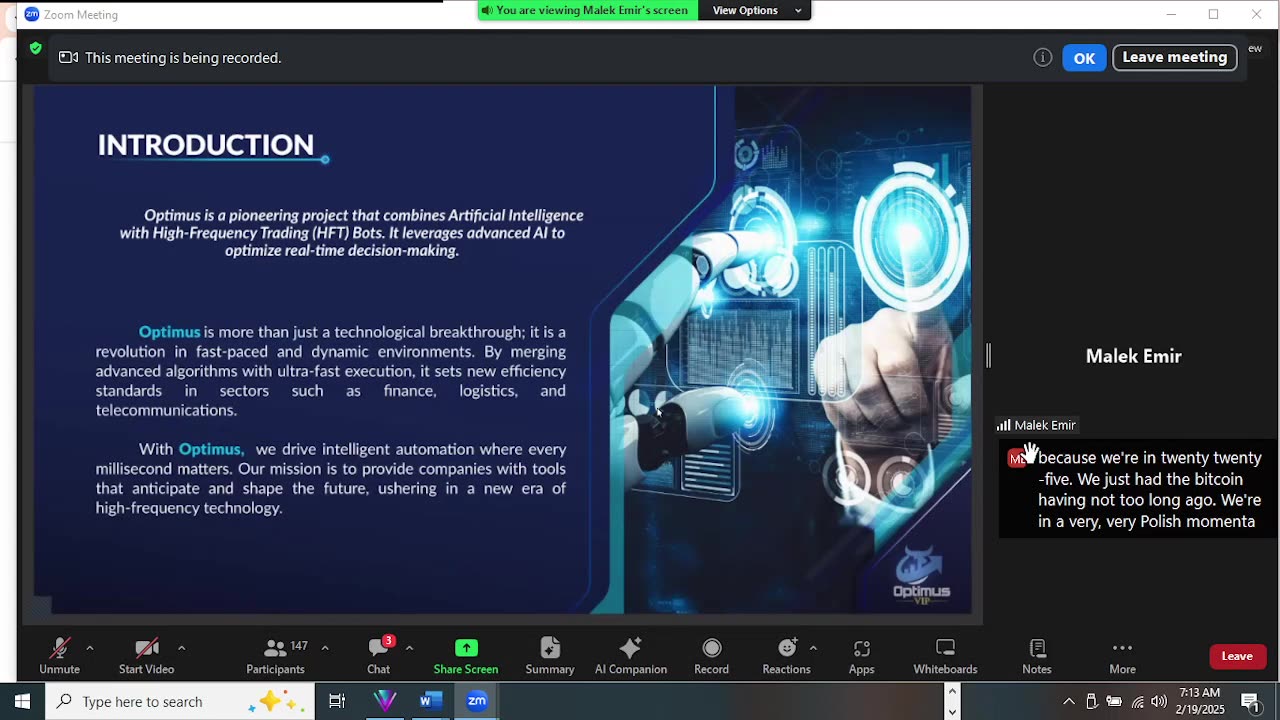Click the red Leave button
Image resolution: width=1280 pixels, height=720 pixels.
click(x=1237, y=656)
